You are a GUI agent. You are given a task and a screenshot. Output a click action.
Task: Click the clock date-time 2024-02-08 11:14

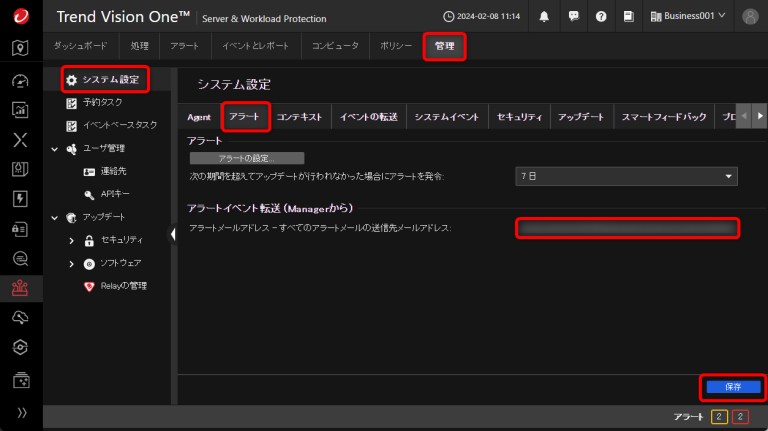click(x=481, y=16)
